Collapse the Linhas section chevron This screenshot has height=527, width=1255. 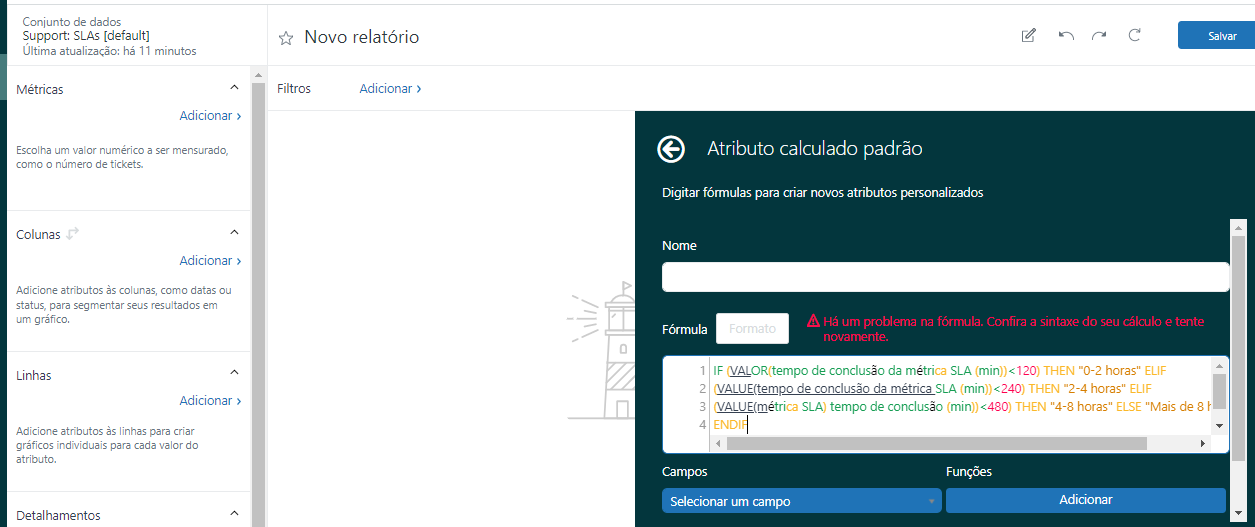pos(234,372)
